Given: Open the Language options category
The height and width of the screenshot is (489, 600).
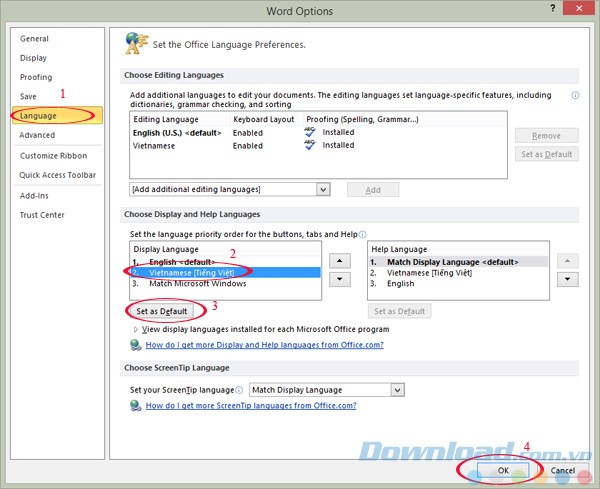Looking at the screenshot, I should (38, 116).
